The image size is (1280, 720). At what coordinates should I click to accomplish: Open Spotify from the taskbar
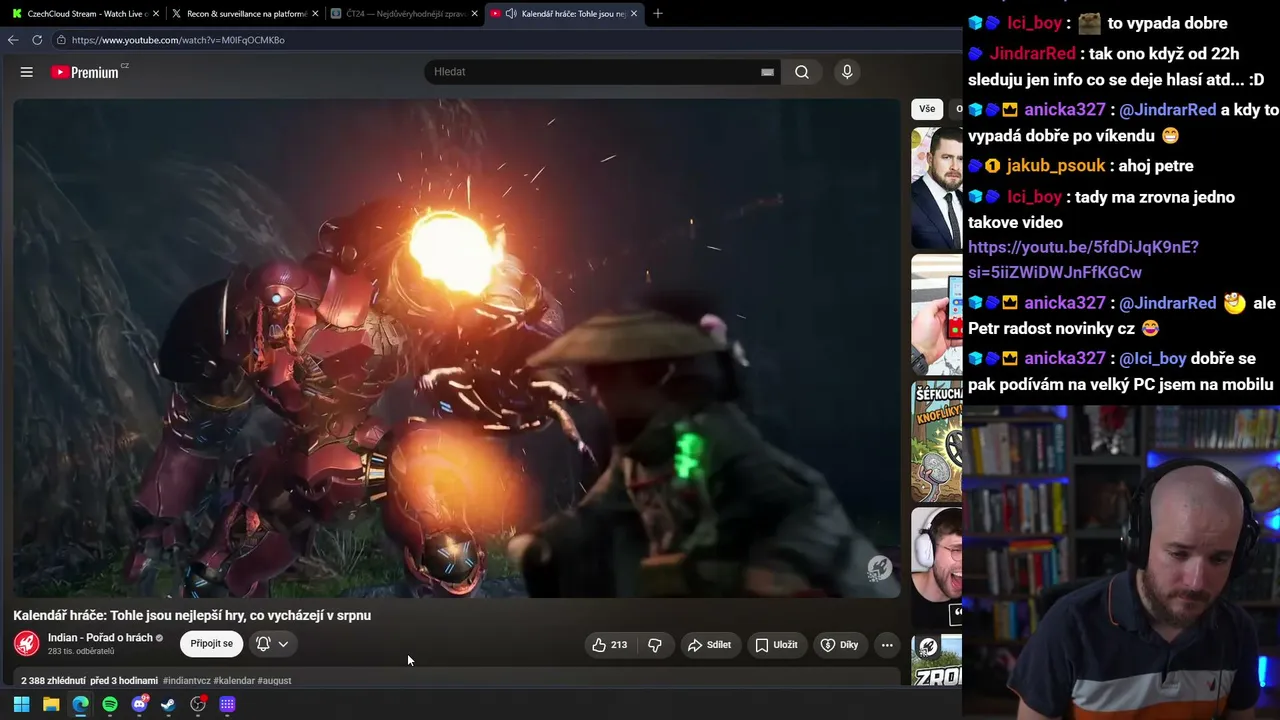(x=110, y=704)
